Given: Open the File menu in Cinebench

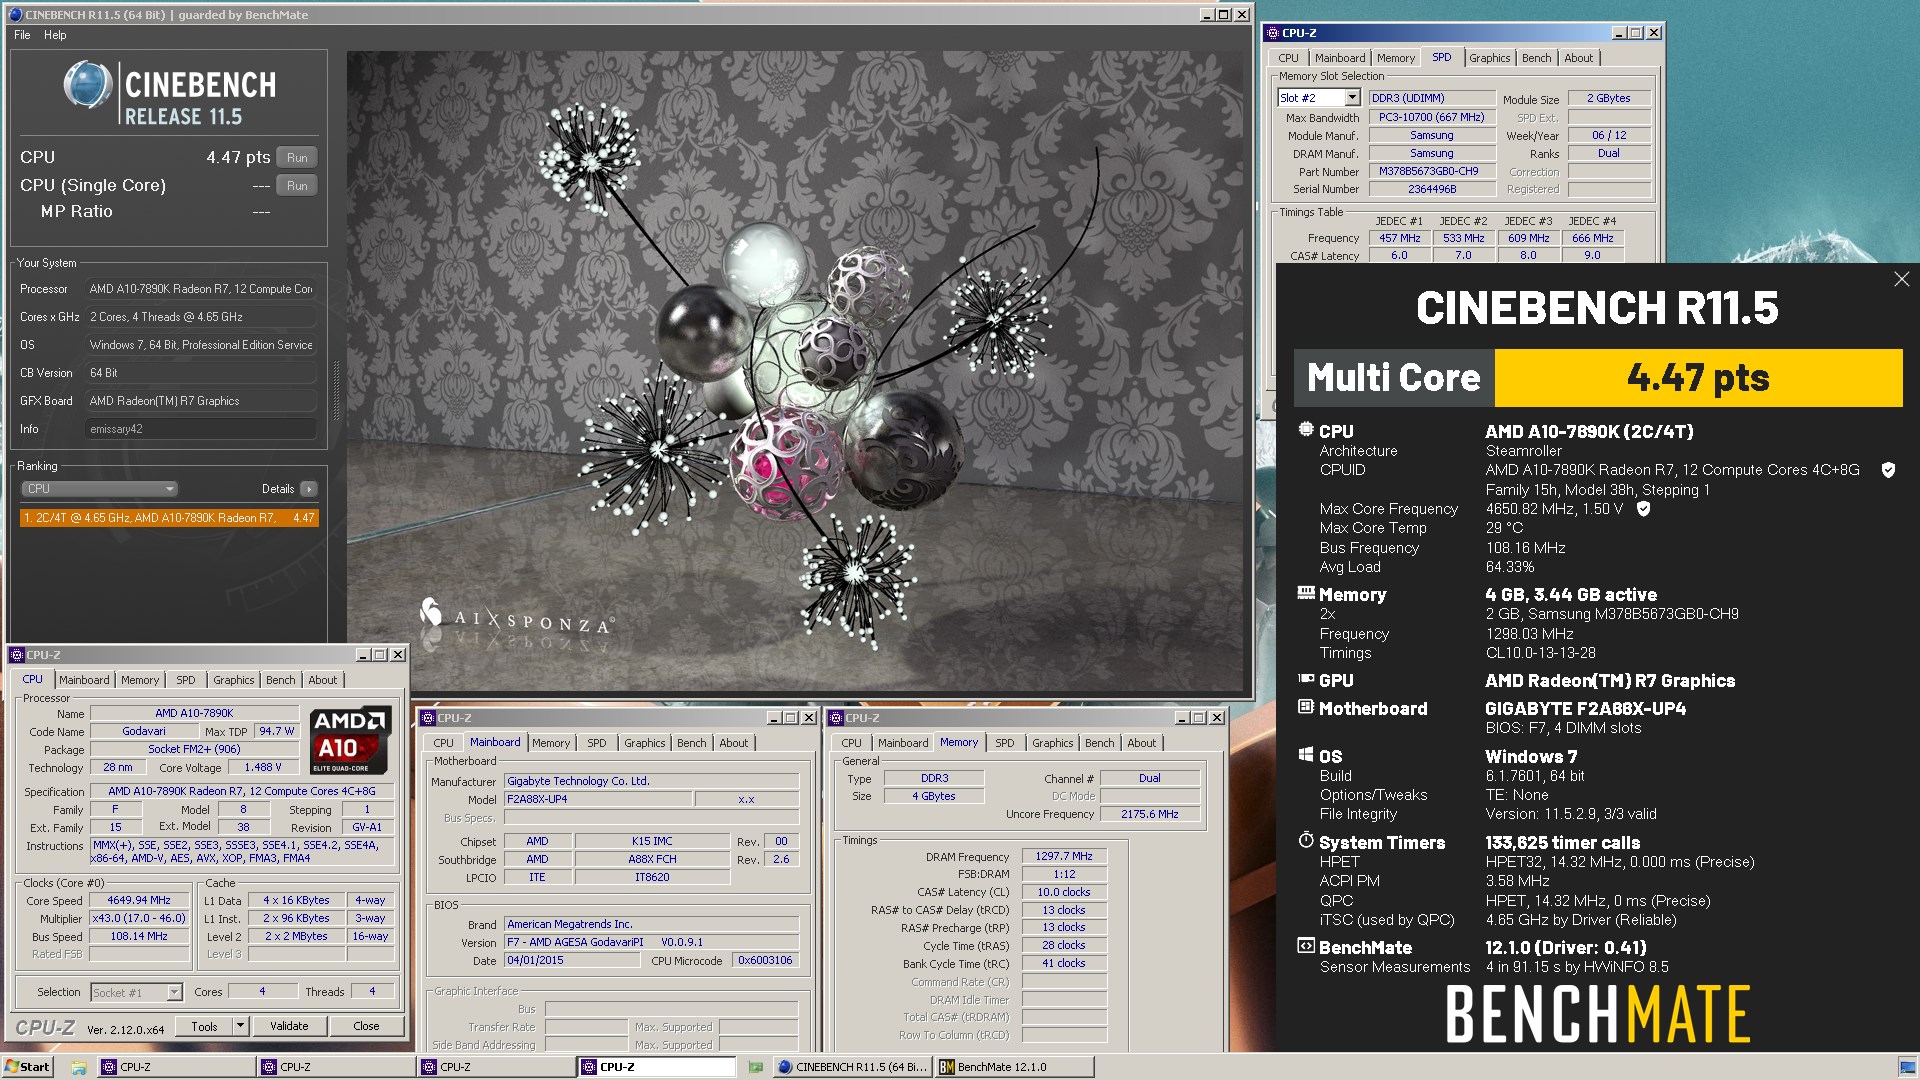Looking at the screenshot, I should 22,35.
